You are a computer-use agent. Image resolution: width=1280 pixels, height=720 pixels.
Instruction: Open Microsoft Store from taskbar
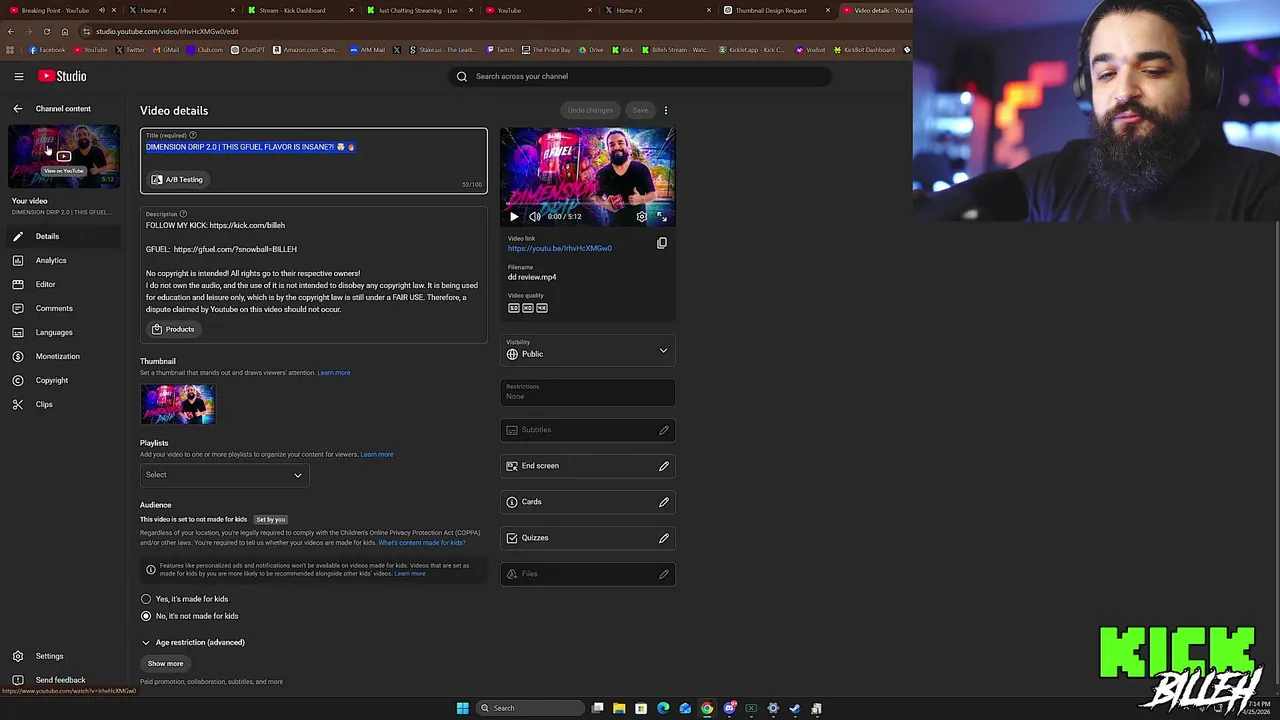[641, 708]
